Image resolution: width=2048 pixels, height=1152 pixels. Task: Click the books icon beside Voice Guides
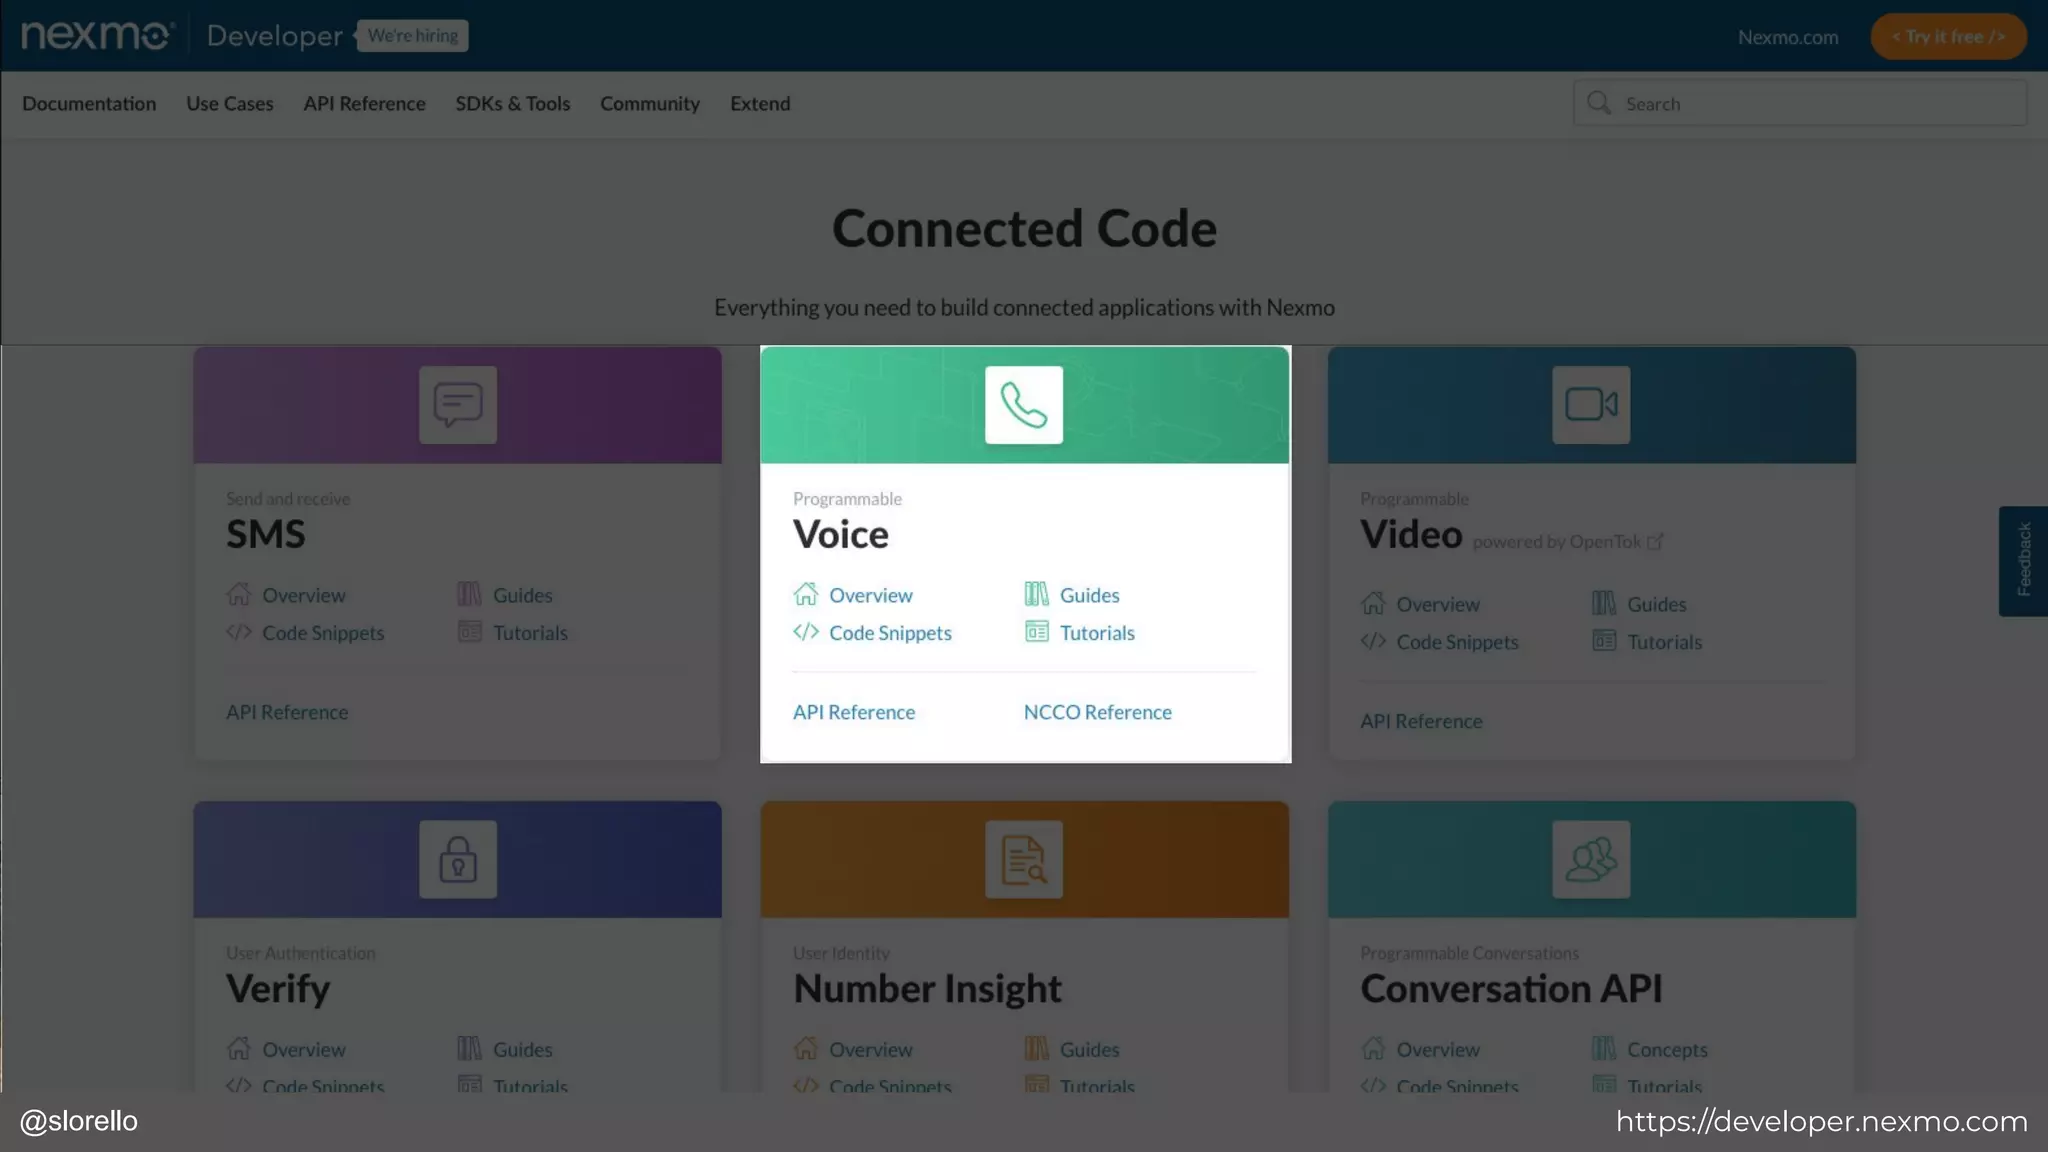[1036, 594]
